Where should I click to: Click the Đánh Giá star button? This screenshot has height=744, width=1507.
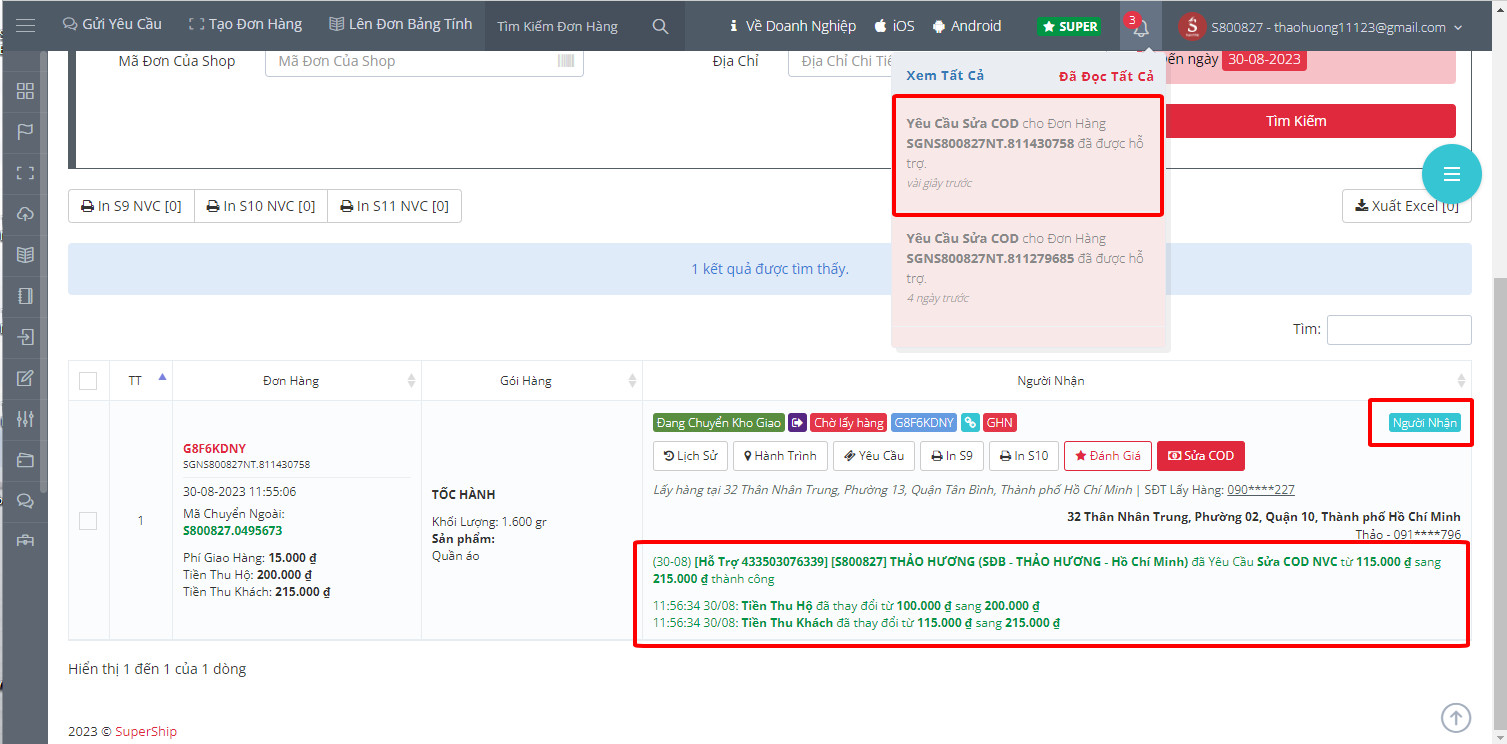pyautogui.click(x=1108, y=456)
